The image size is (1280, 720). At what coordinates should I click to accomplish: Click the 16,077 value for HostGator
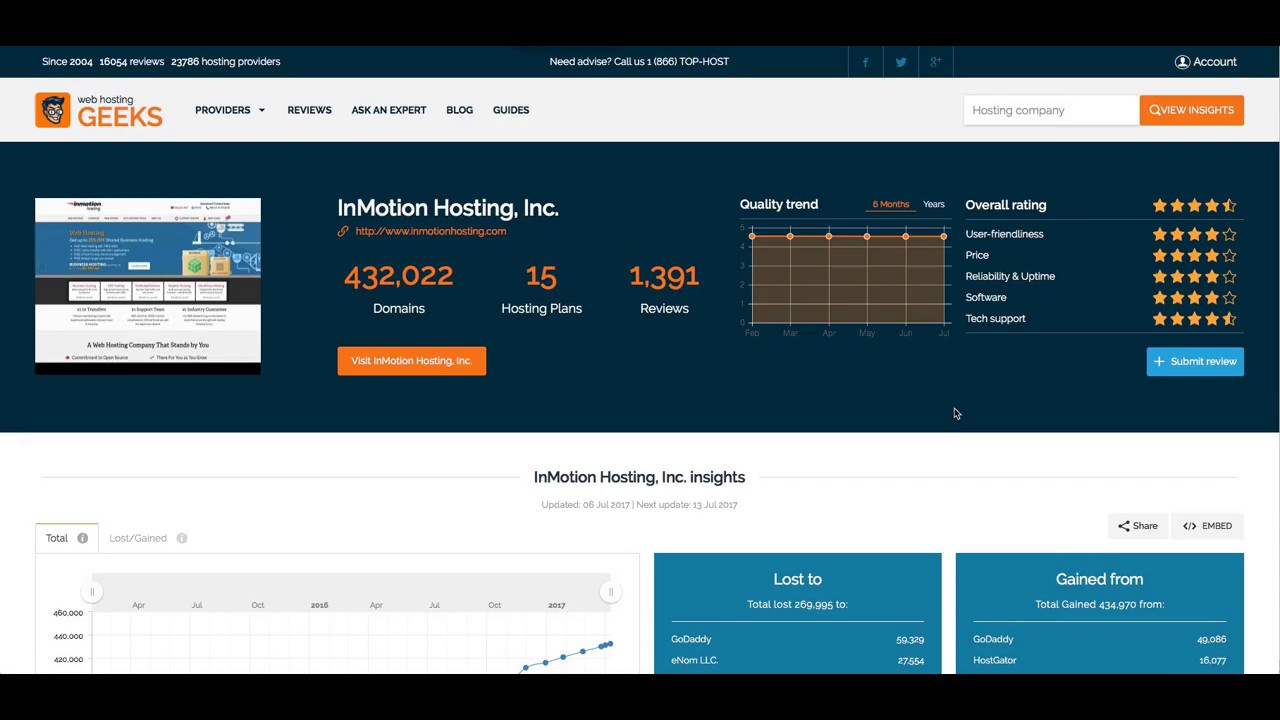tap(1212, 660)
